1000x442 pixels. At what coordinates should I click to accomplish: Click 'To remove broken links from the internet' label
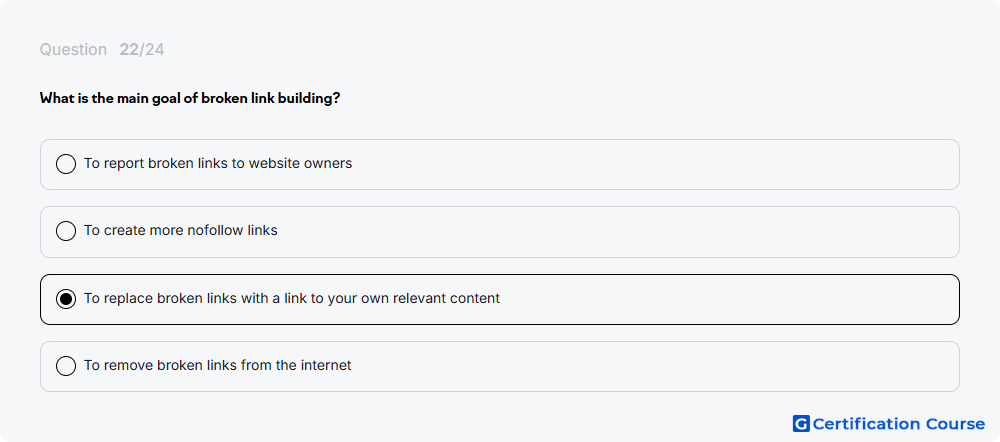click(x=218, y=365)
